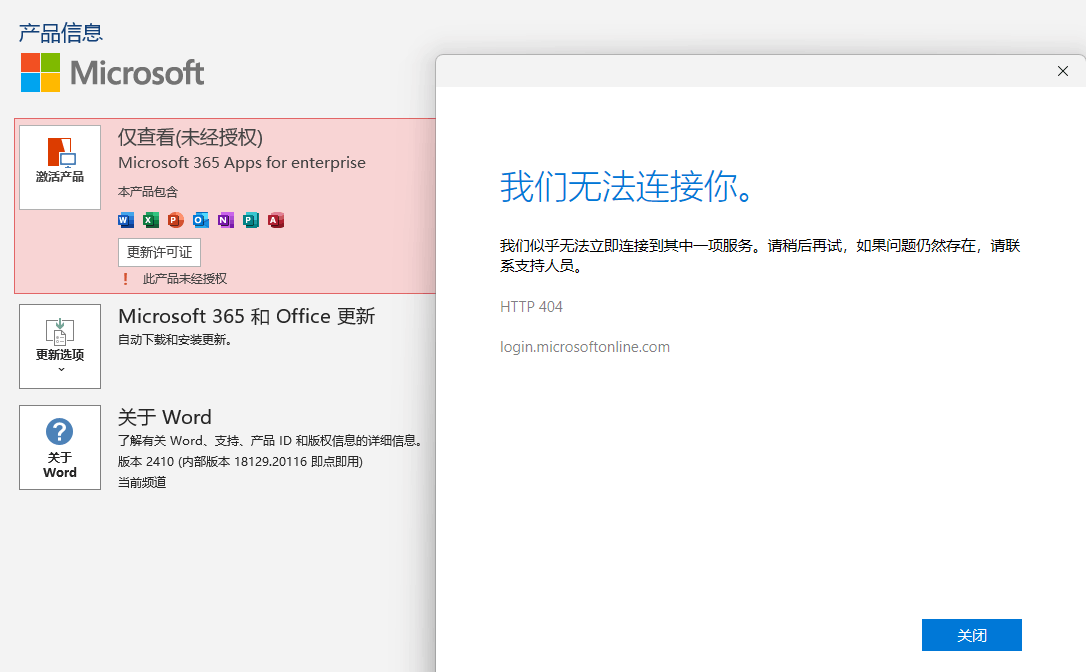
Task: Click the Word app icon in product list
Action: coord(126,220)
